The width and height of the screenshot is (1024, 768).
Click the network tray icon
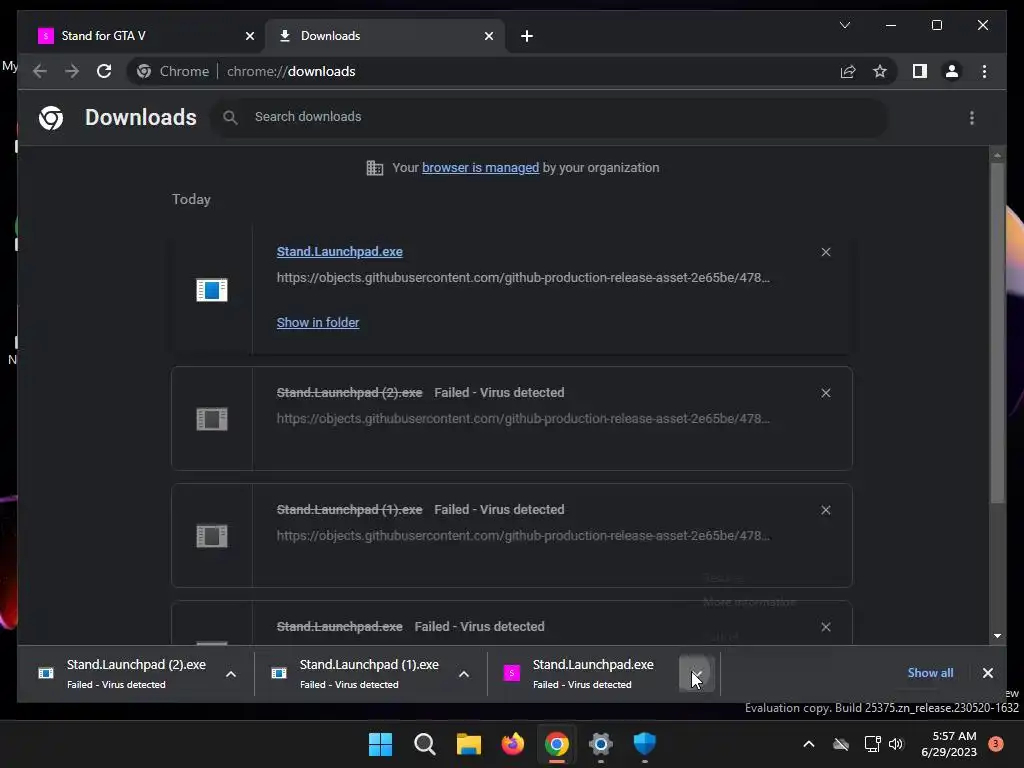pos(872,744)
